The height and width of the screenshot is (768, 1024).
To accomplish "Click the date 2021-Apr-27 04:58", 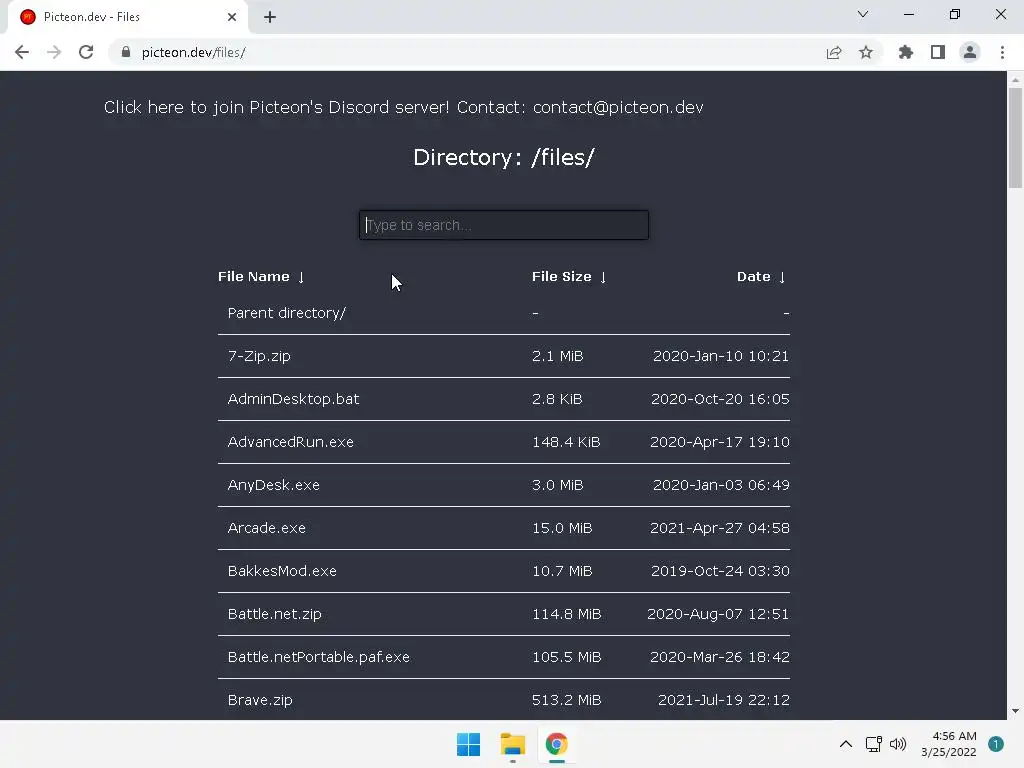I will [x=720, y=528].
